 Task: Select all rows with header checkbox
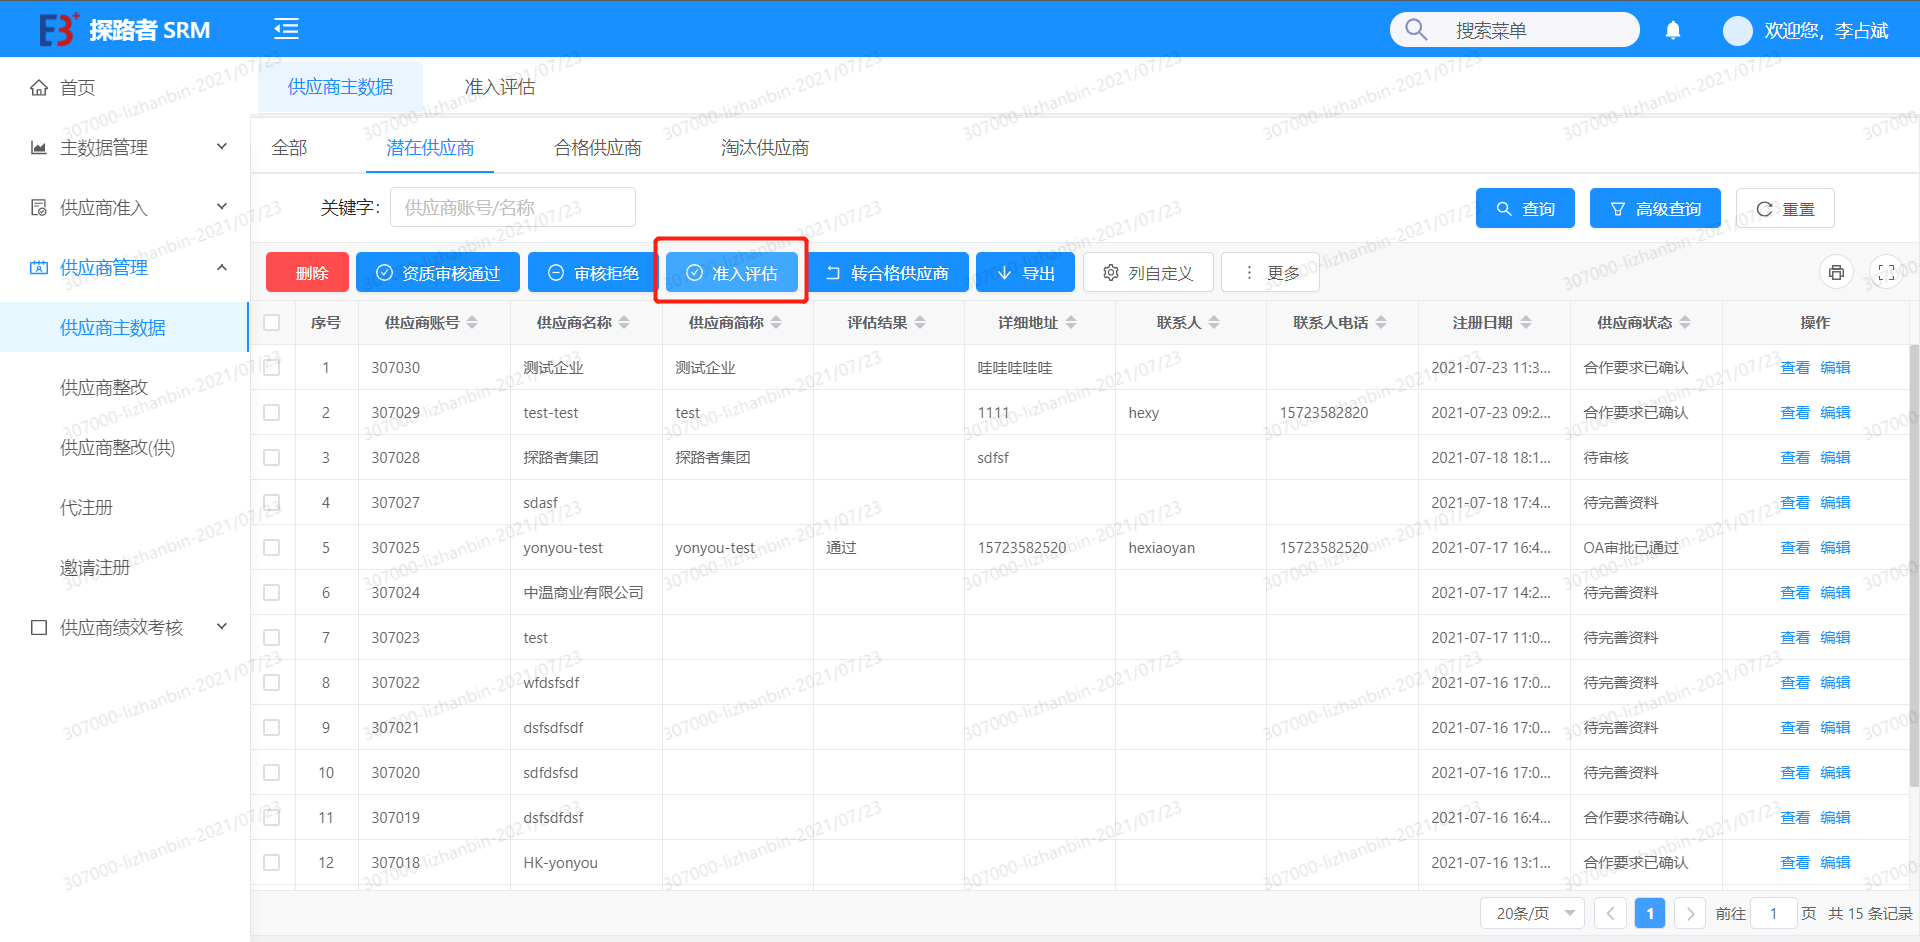click(272, 323)
